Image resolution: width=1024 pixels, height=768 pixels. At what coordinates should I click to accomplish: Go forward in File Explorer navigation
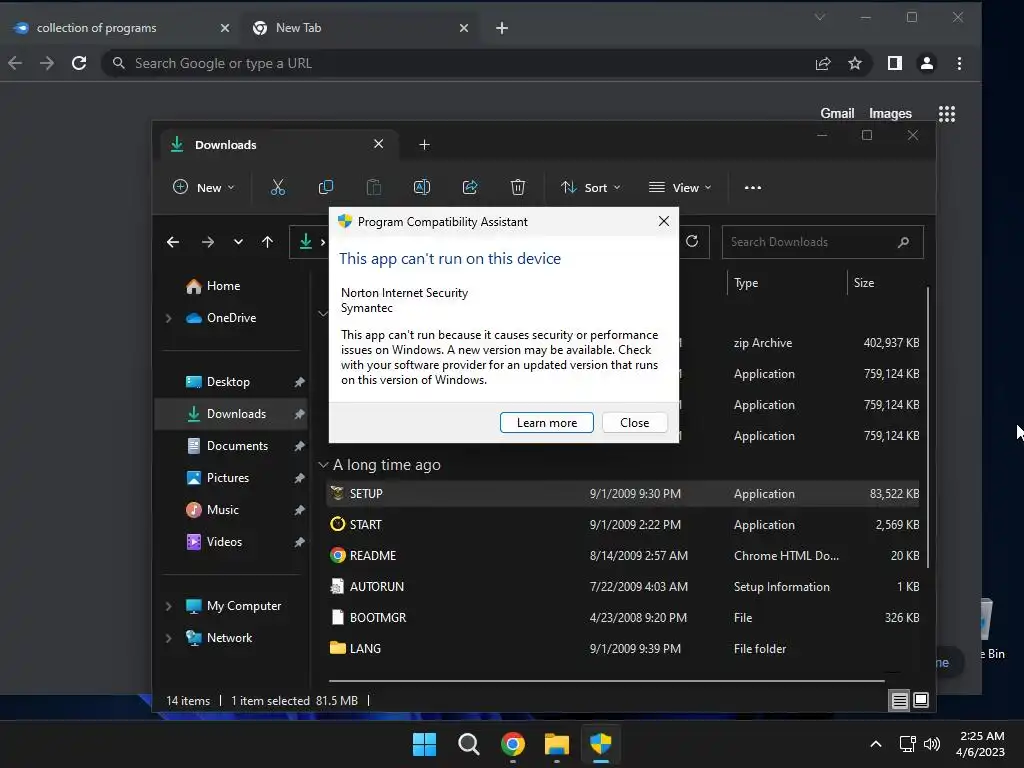[208, 242]
